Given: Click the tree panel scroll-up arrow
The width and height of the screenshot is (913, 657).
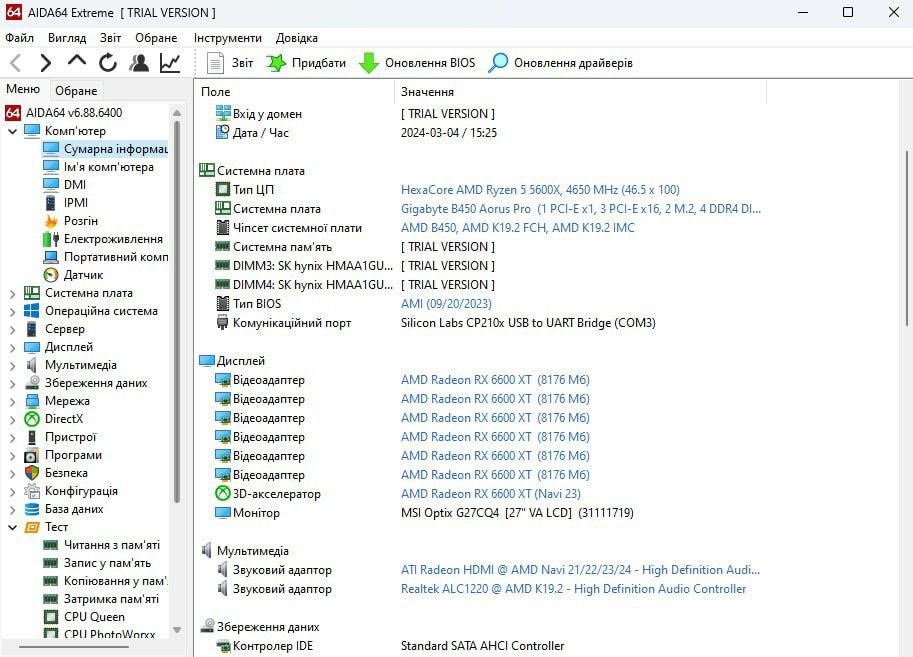Looking at the screenshot, I should [177, 112].
